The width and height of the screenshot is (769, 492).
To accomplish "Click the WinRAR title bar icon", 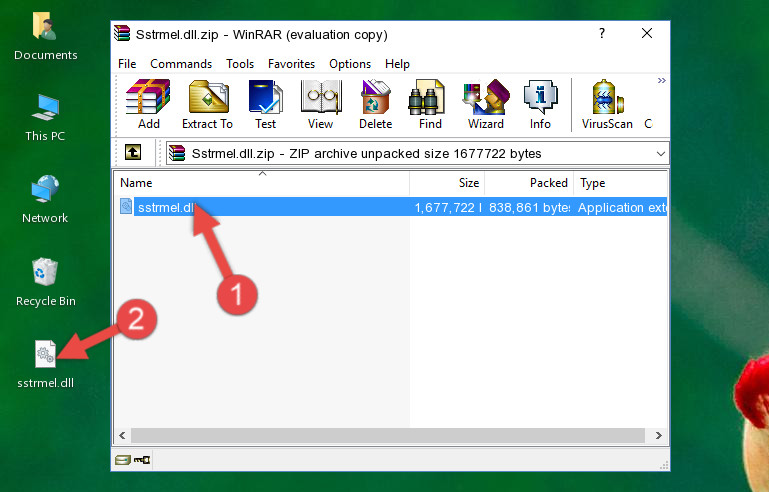I will pos(122,34).
